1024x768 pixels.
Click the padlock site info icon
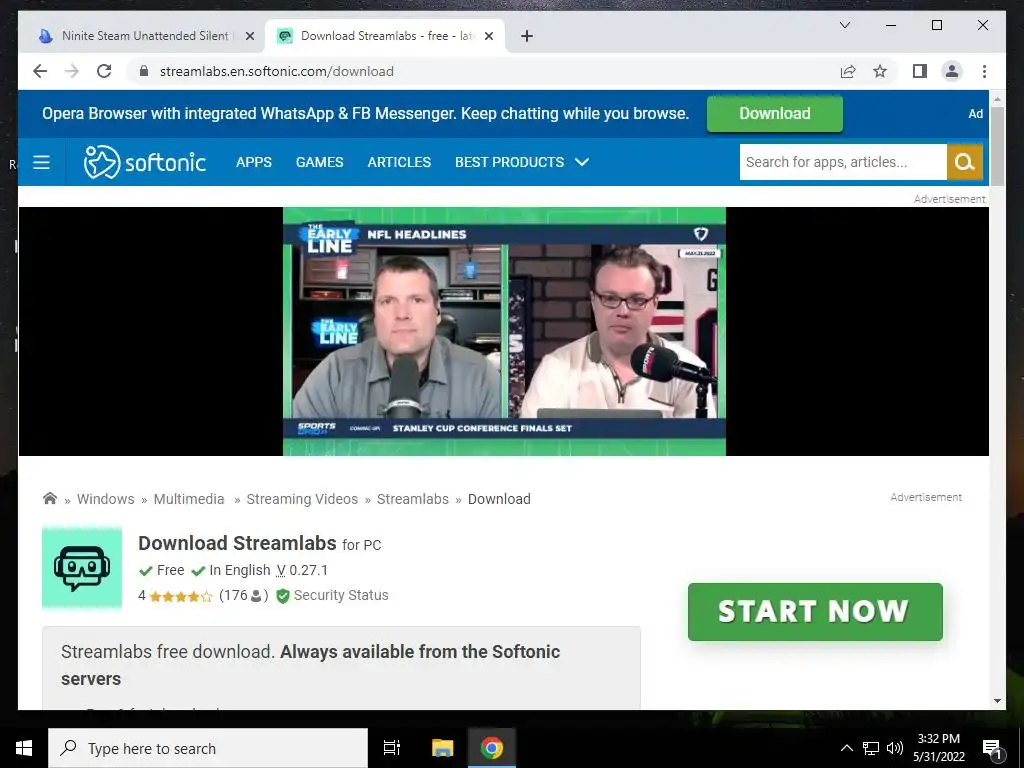[144, 71]
